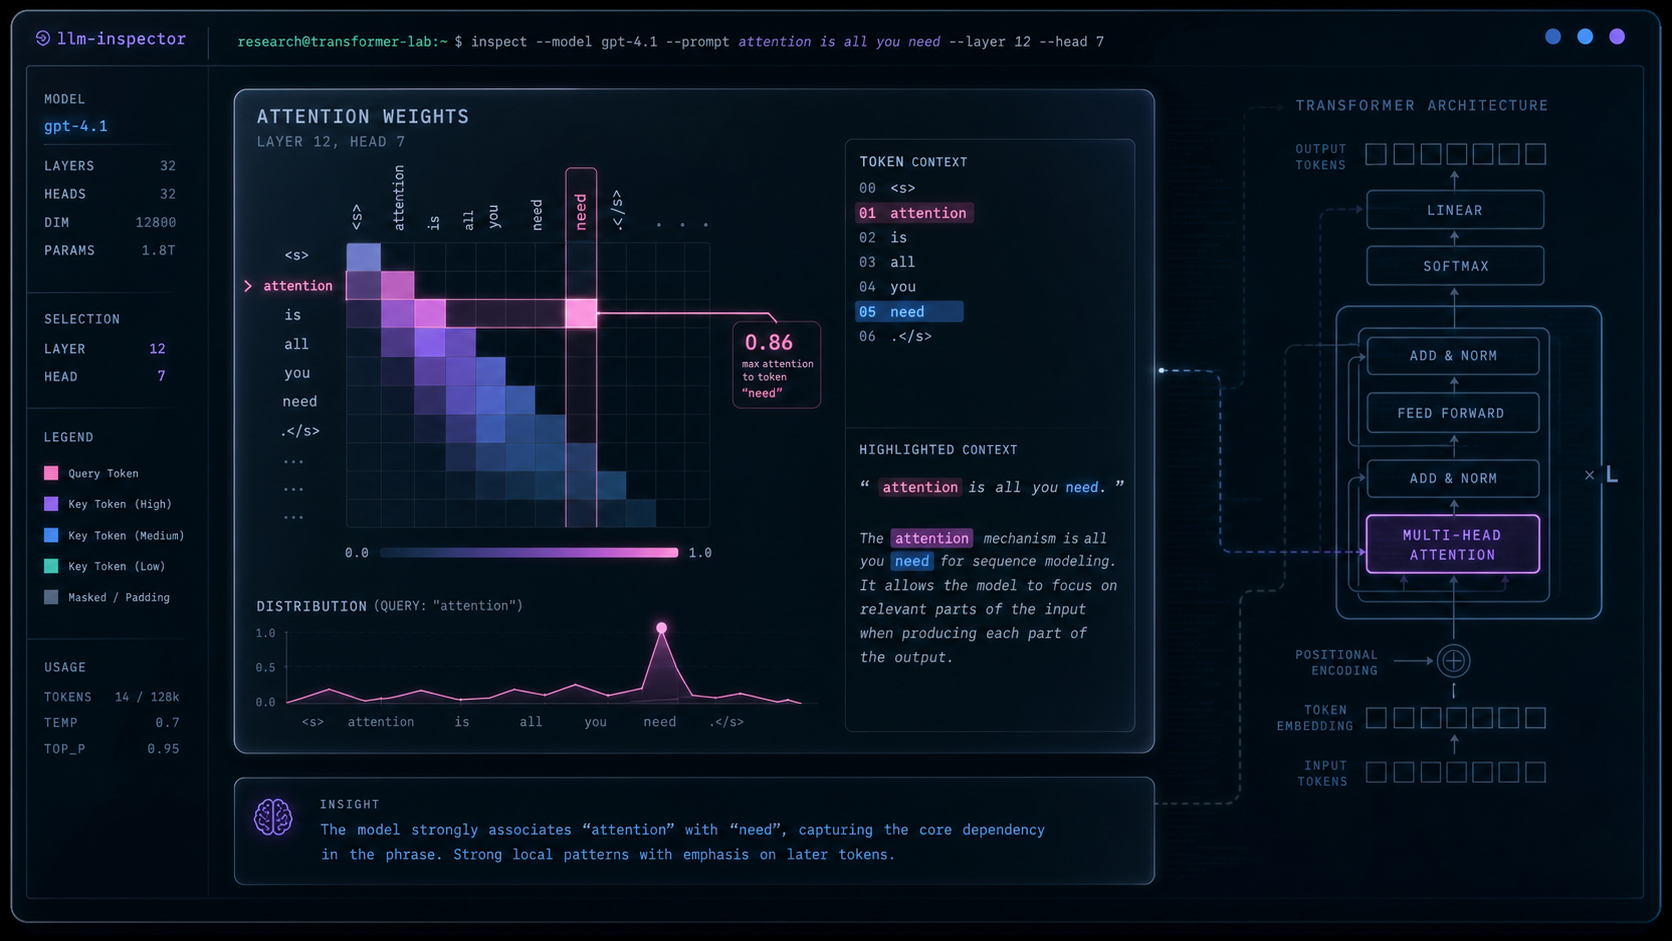Open the Softmax block
Screen dimensions: 1672x941
pyautogui.click(x=1455, y=266)
